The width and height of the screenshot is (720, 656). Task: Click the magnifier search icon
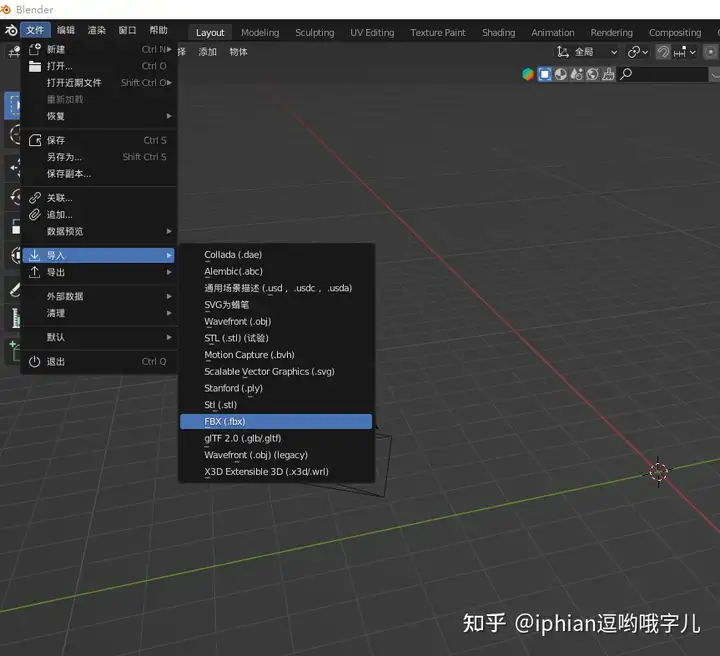626,74
